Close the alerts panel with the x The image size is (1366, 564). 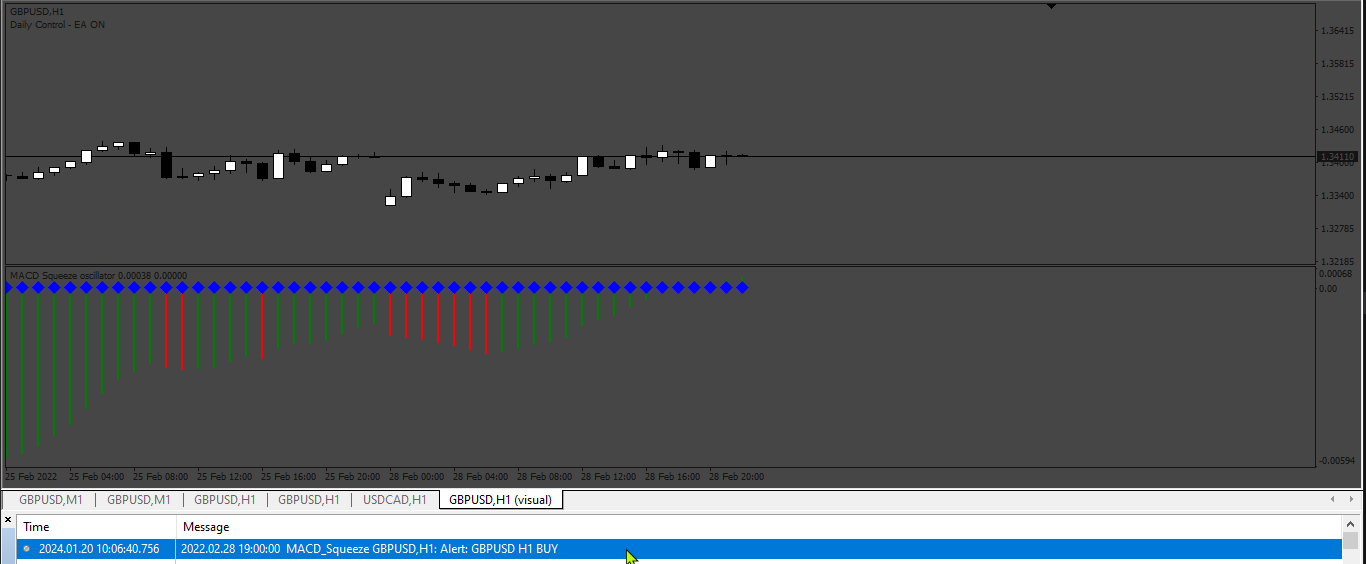(x=8, y=520)
